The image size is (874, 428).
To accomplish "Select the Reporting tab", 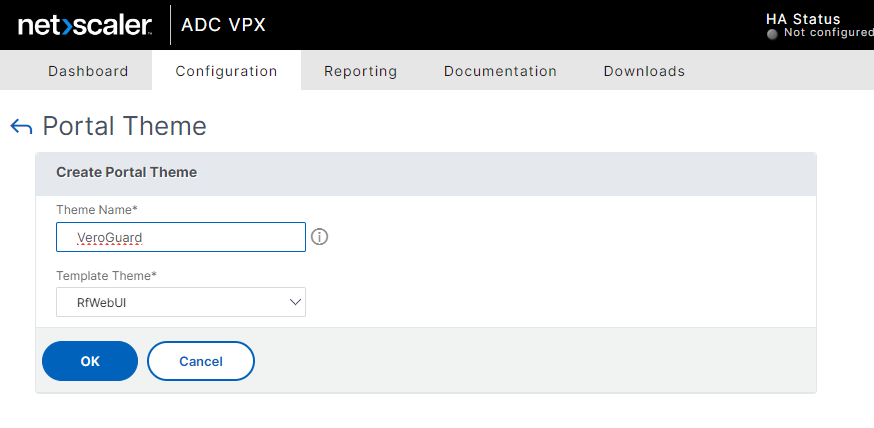I will coord(360,71).
